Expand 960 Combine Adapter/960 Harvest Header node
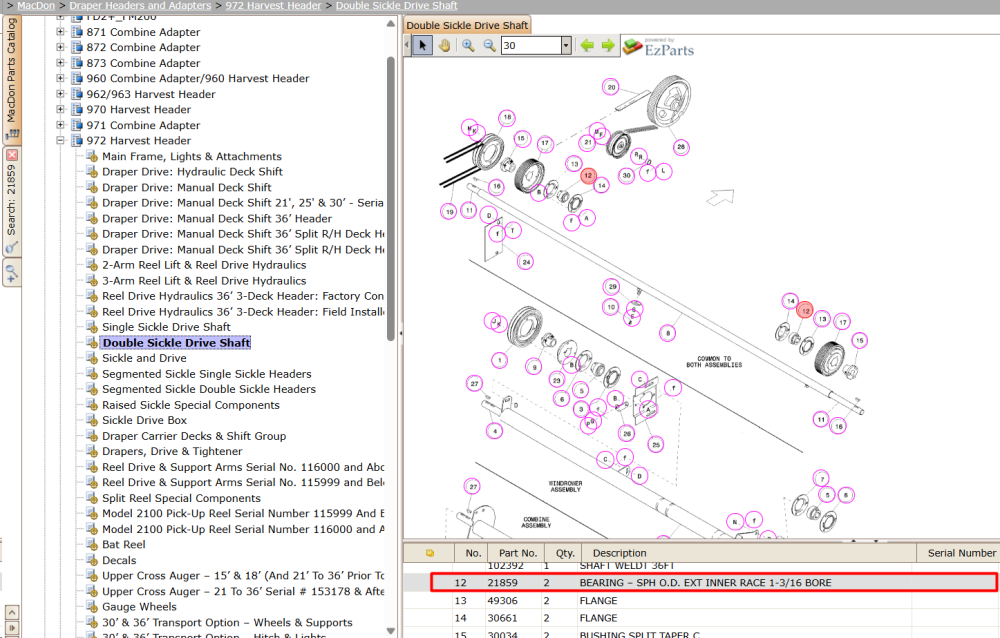The image size is (1000, 638). 60,78
